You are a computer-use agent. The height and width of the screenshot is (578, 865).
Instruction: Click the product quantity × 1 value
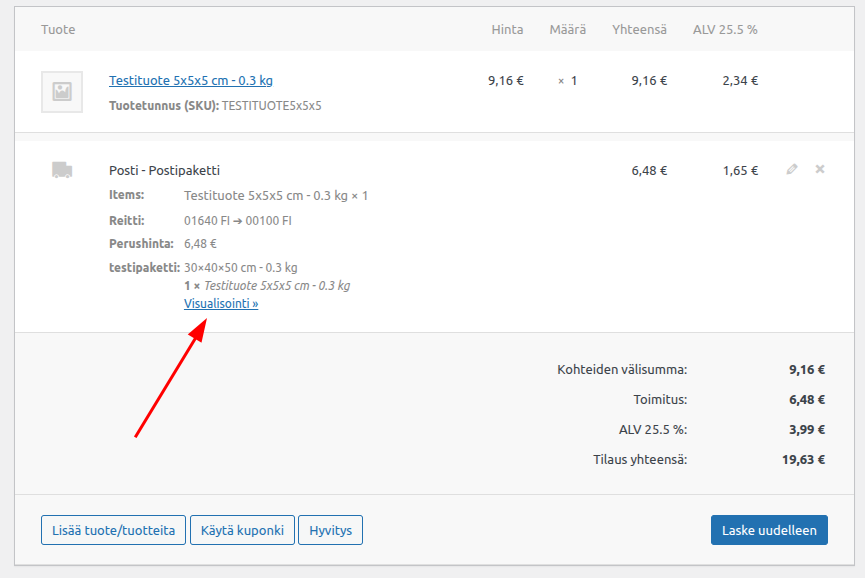(x=567, y=81)
